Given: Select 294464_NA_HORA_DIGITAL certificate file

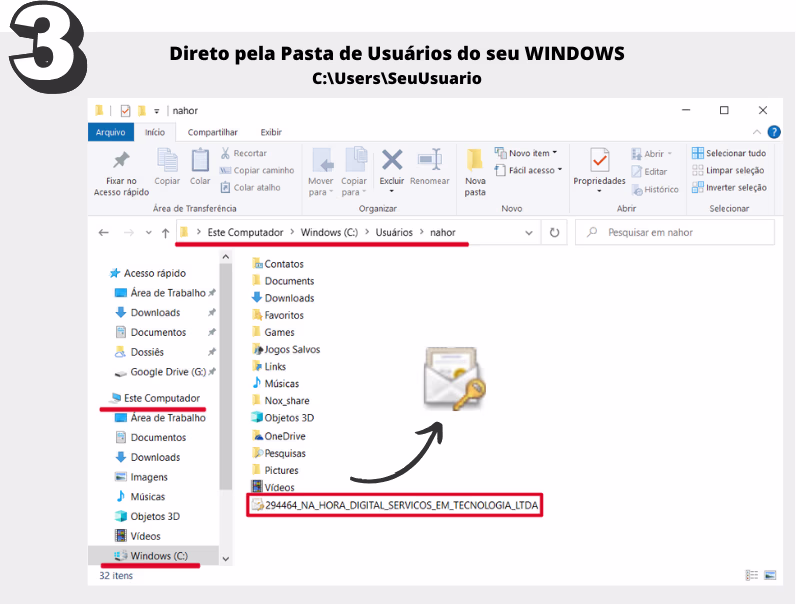Looking at the screenshot, I should tap(395, 505).
